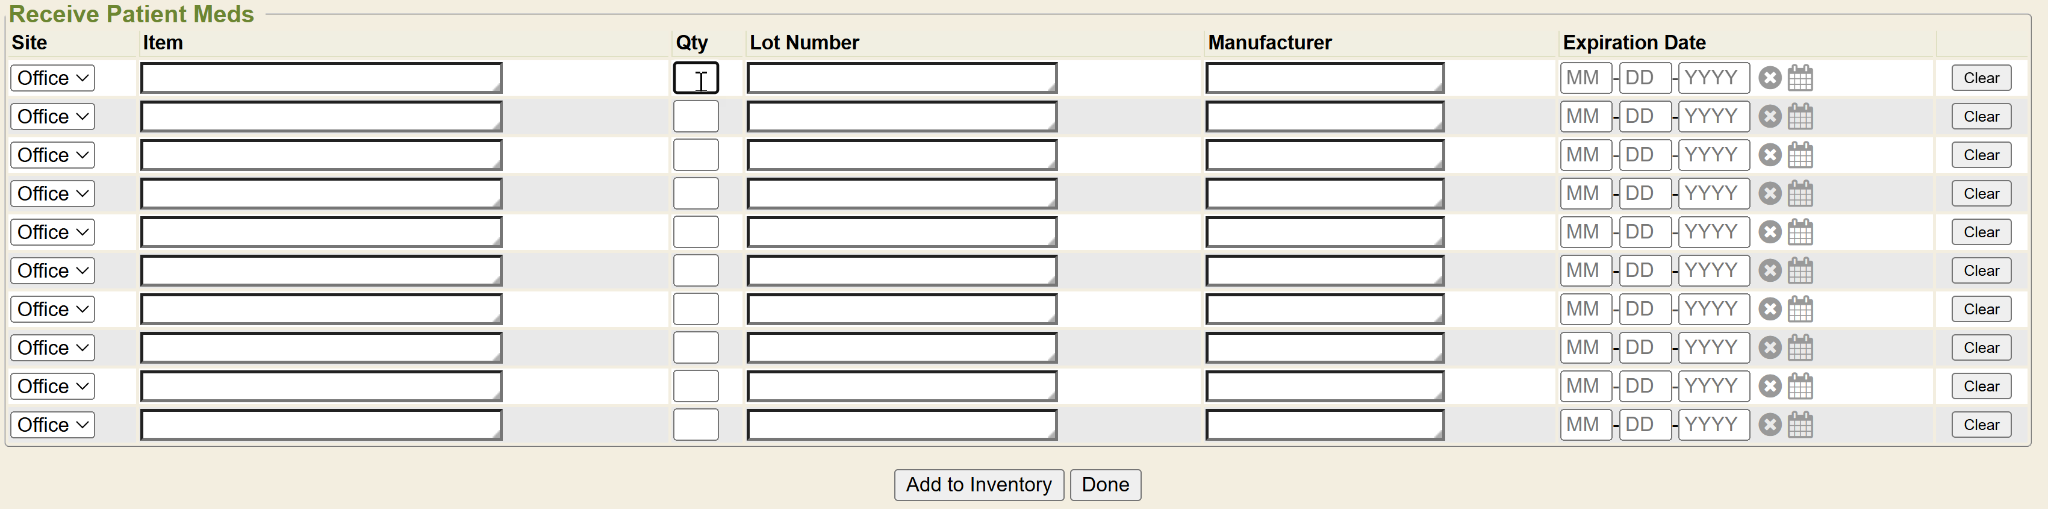Open calendar picker in first row
Image resolution: width=2048 pixels, height=509 pixels.
click(x=1800, y=78)
